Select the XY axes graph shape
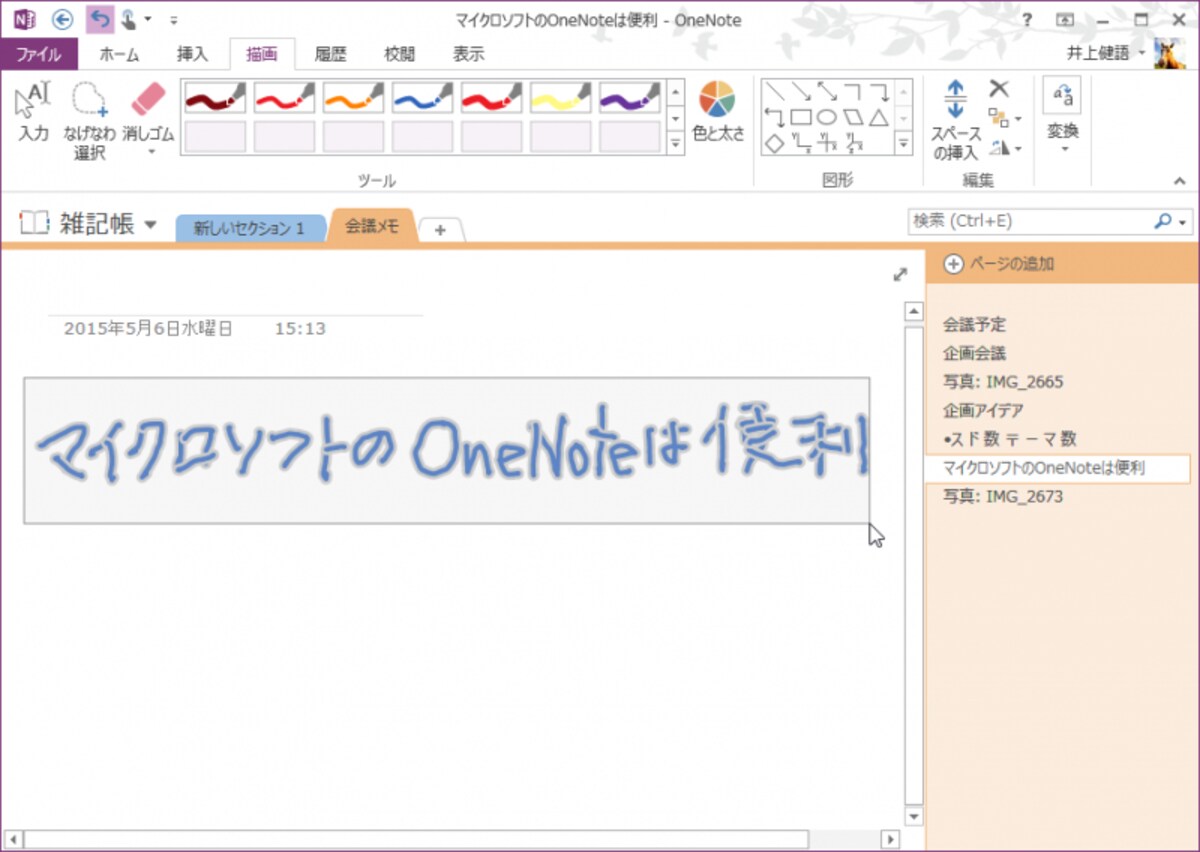The image size is (1200, 852). [x=800, y=144]
